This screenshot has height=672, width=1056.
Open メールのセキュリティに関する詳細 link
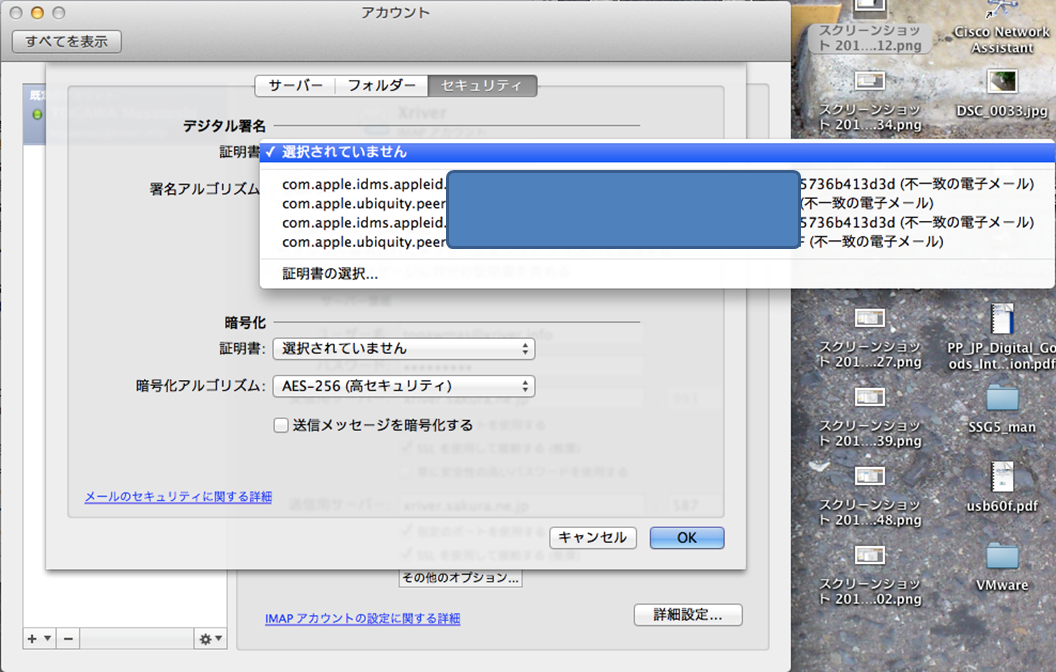coord(178,497)
